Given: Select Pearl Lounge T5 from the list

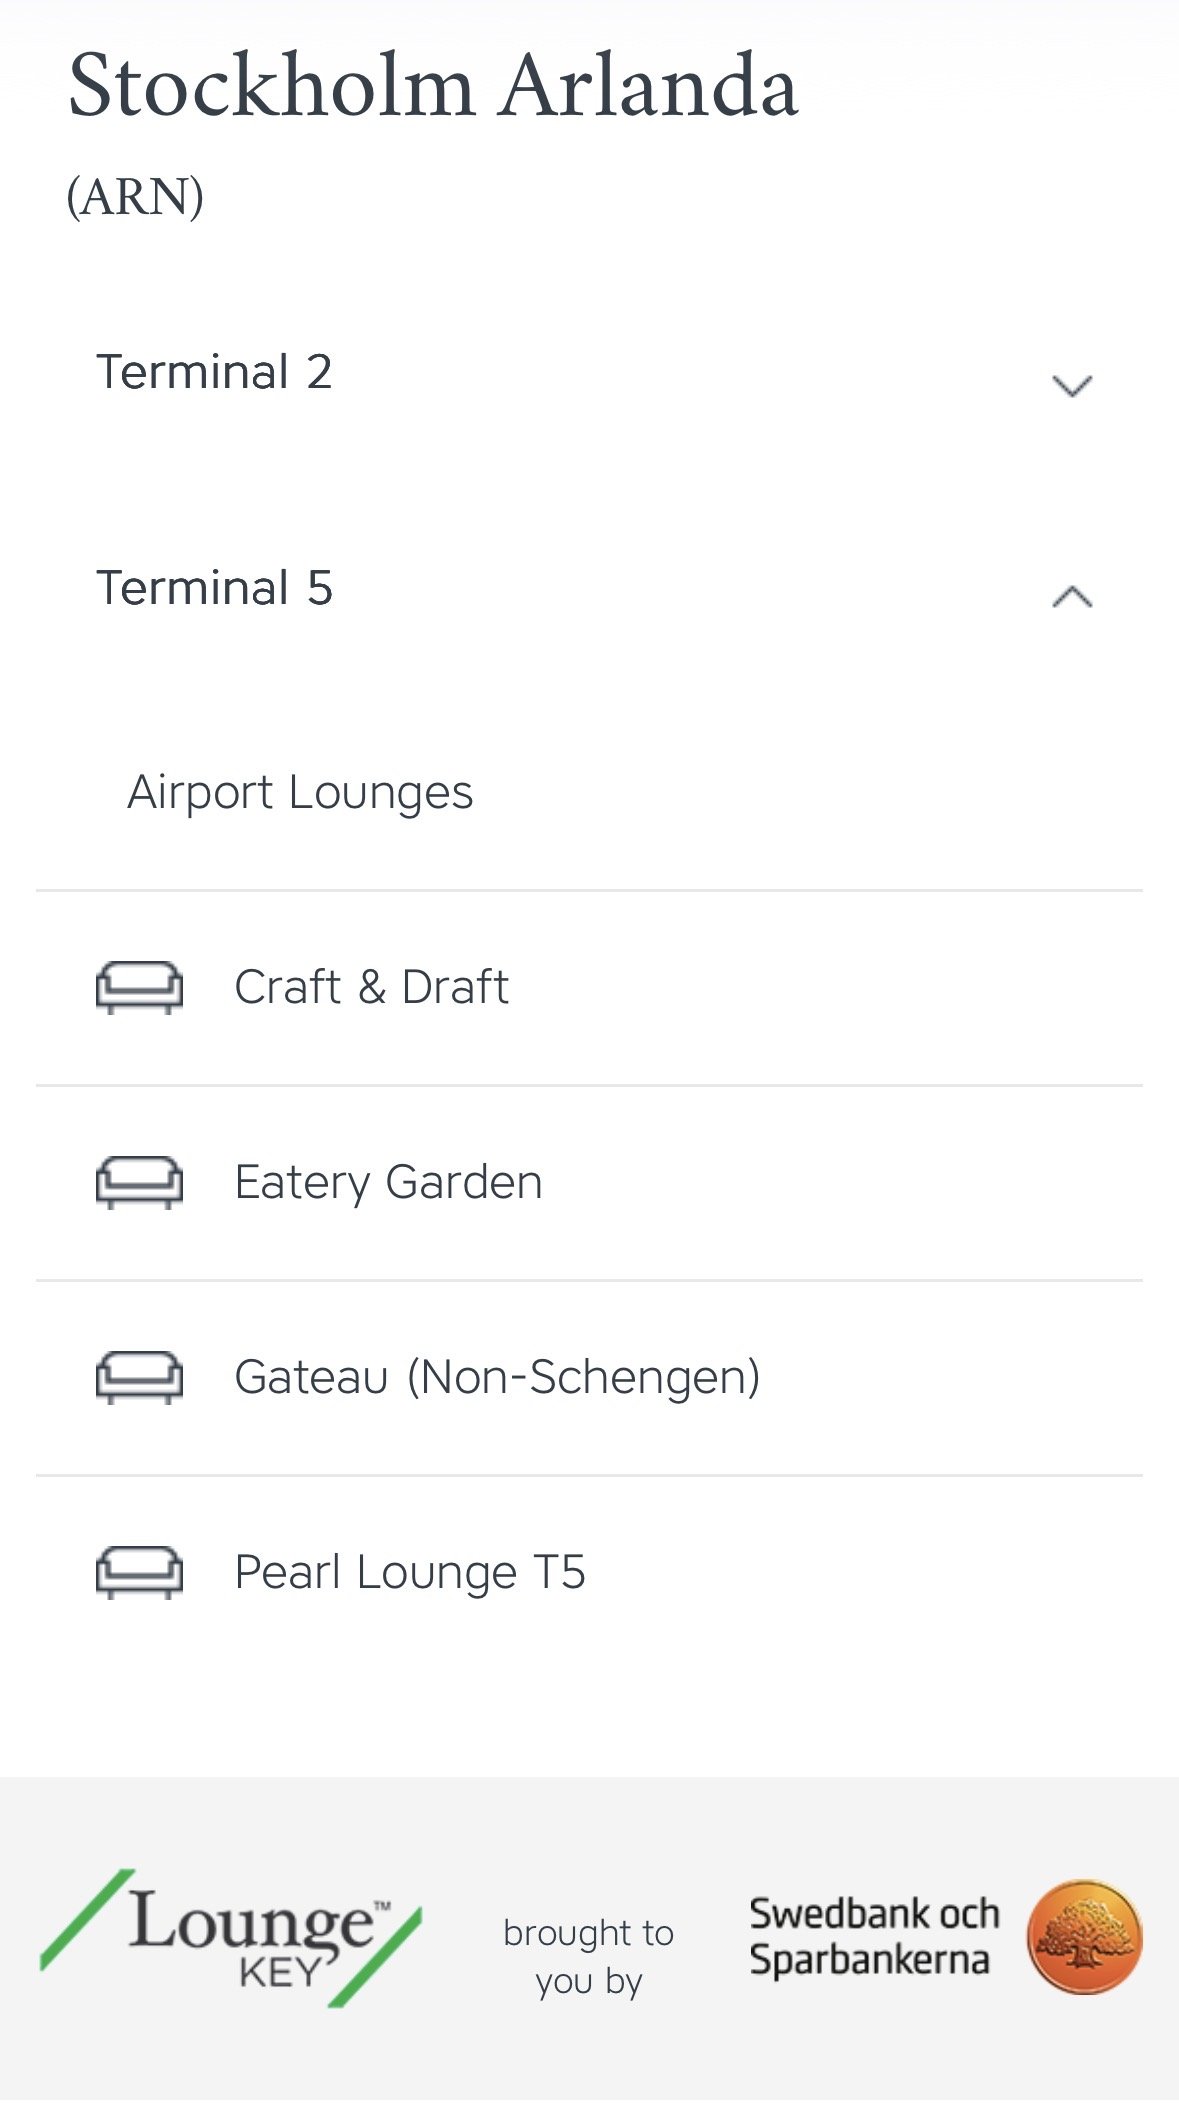Looking at the screenshot, I should [x=589, y=1573].
